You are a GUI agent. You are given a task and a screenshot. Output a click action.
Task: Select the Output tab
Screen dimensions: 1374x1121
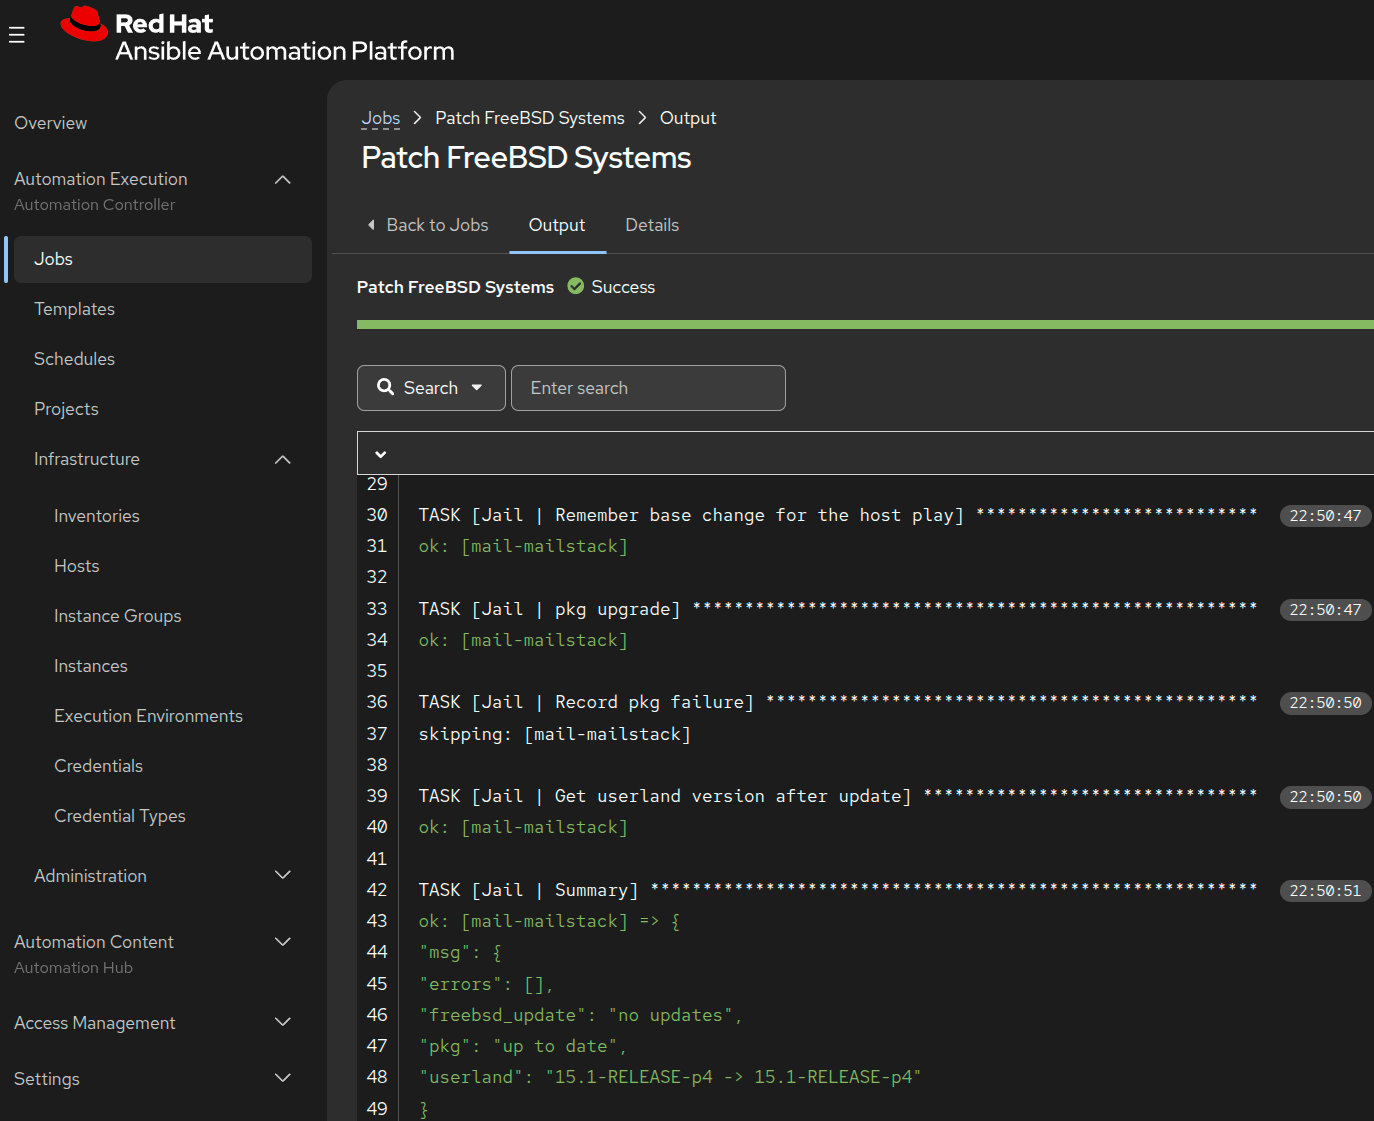click(x=557, y=225)
